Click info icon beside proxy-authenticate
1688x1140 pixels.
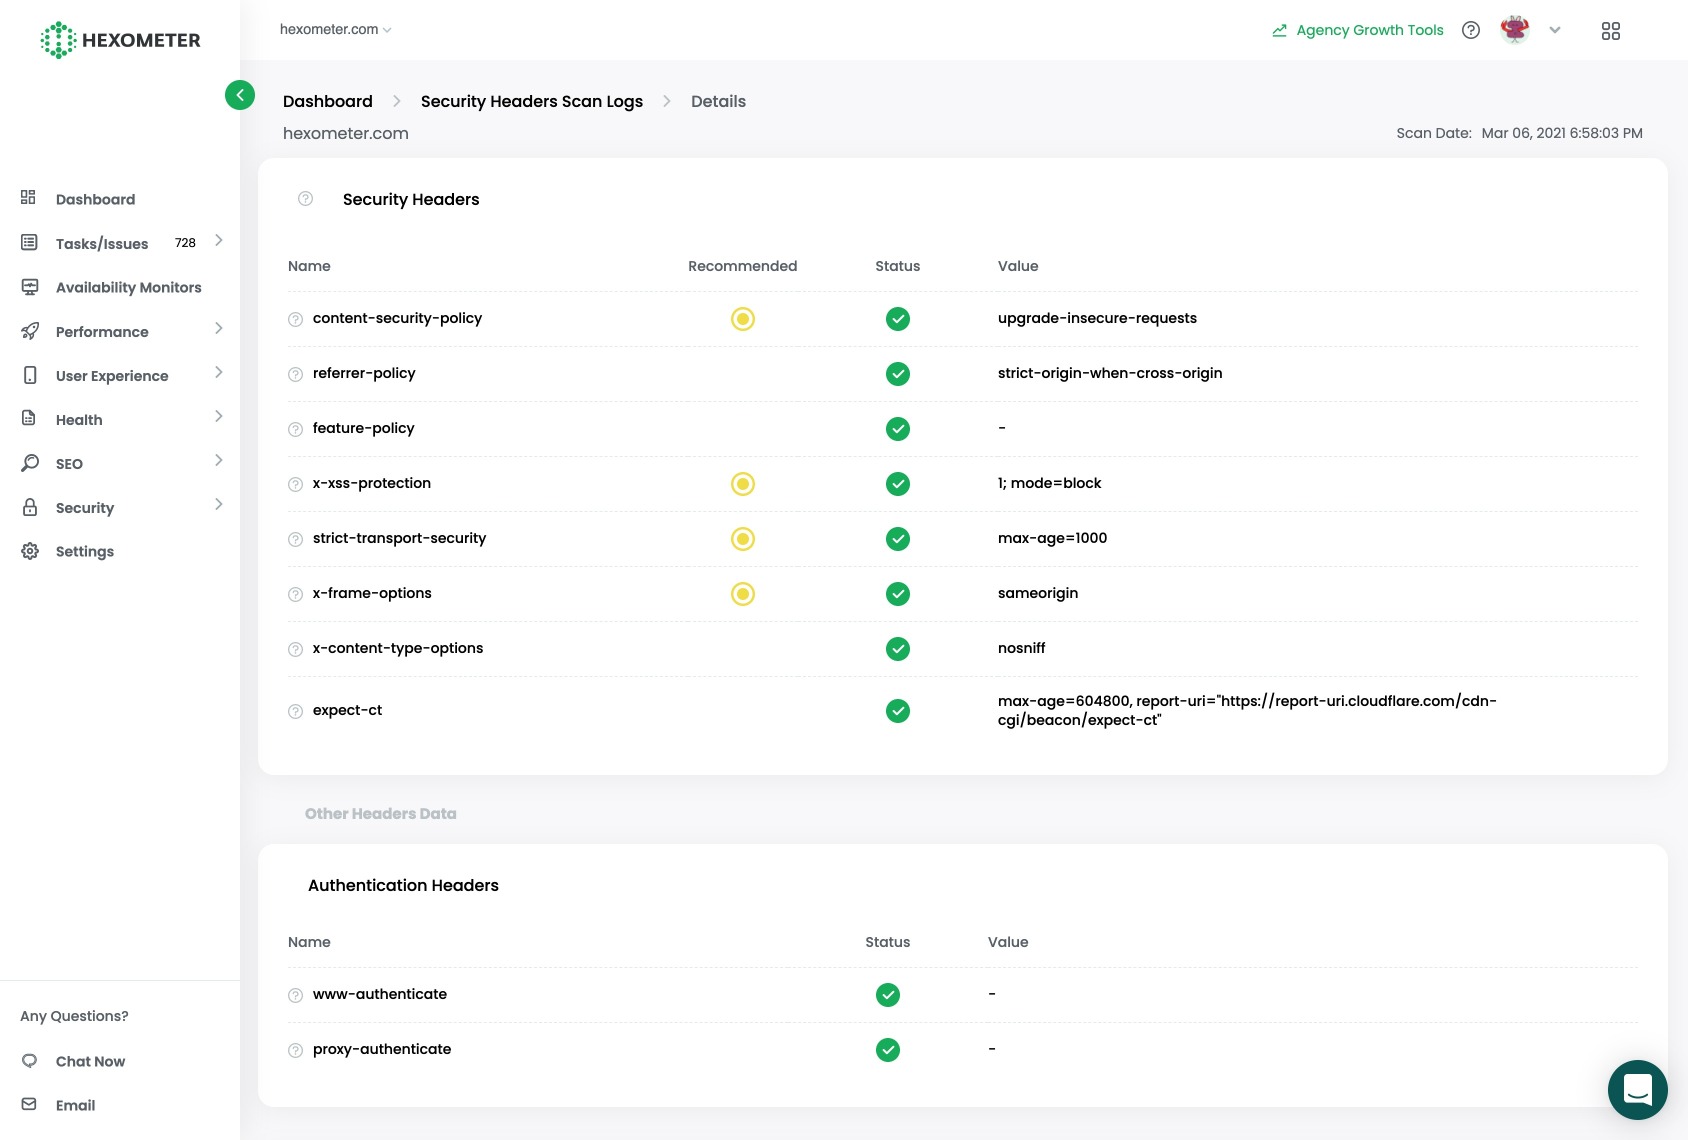[296, 1051]
